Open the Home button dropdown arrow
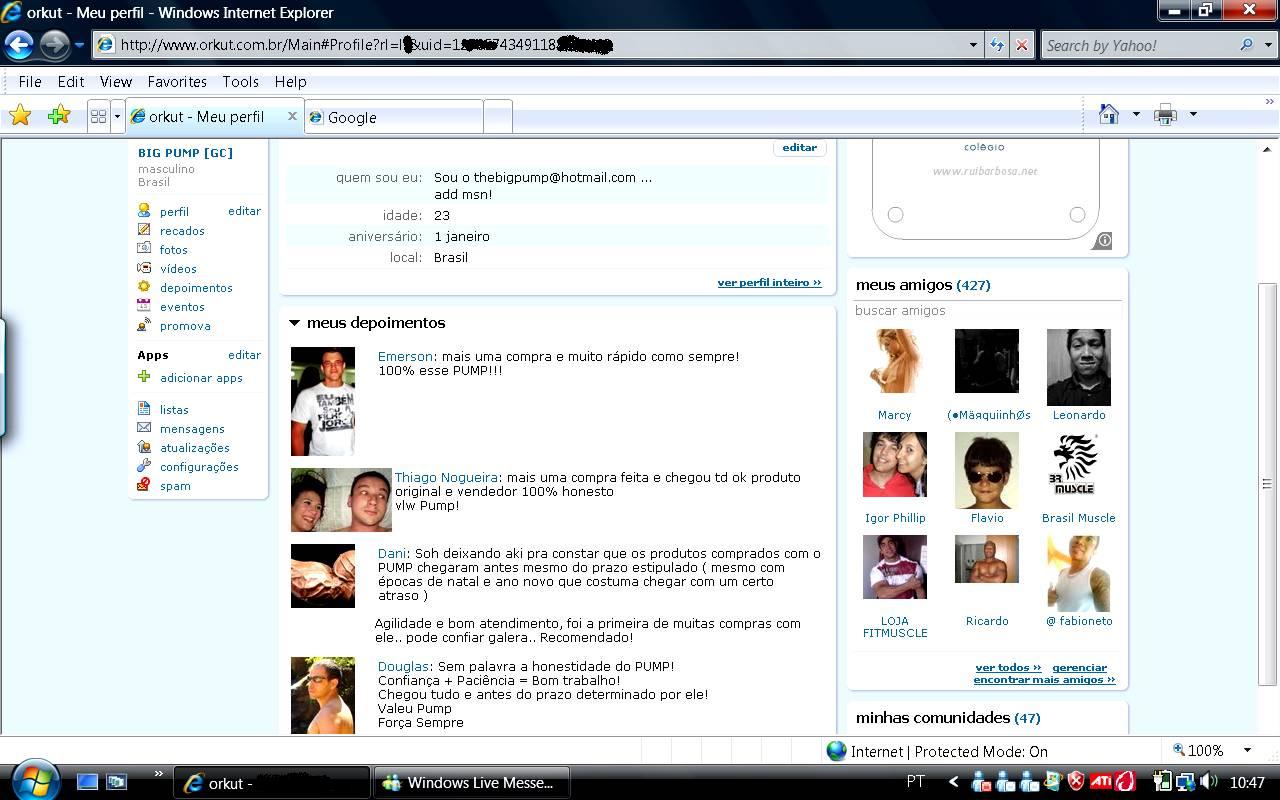Image resolution: width=1280 pixels, height=800 pixels. tap(1136, 115)
